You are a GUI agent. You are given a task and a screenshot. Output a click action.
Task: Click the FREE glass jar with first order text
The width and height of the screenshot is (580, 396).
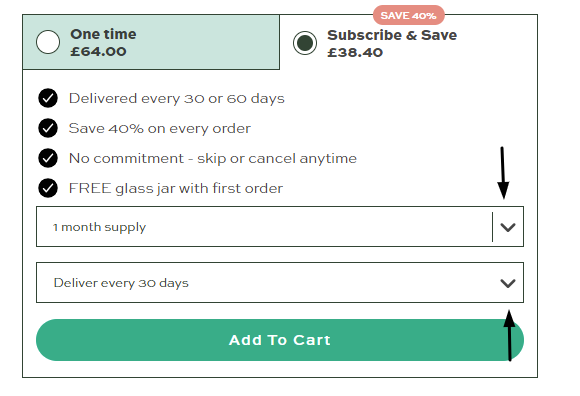(x=176, y=189)
